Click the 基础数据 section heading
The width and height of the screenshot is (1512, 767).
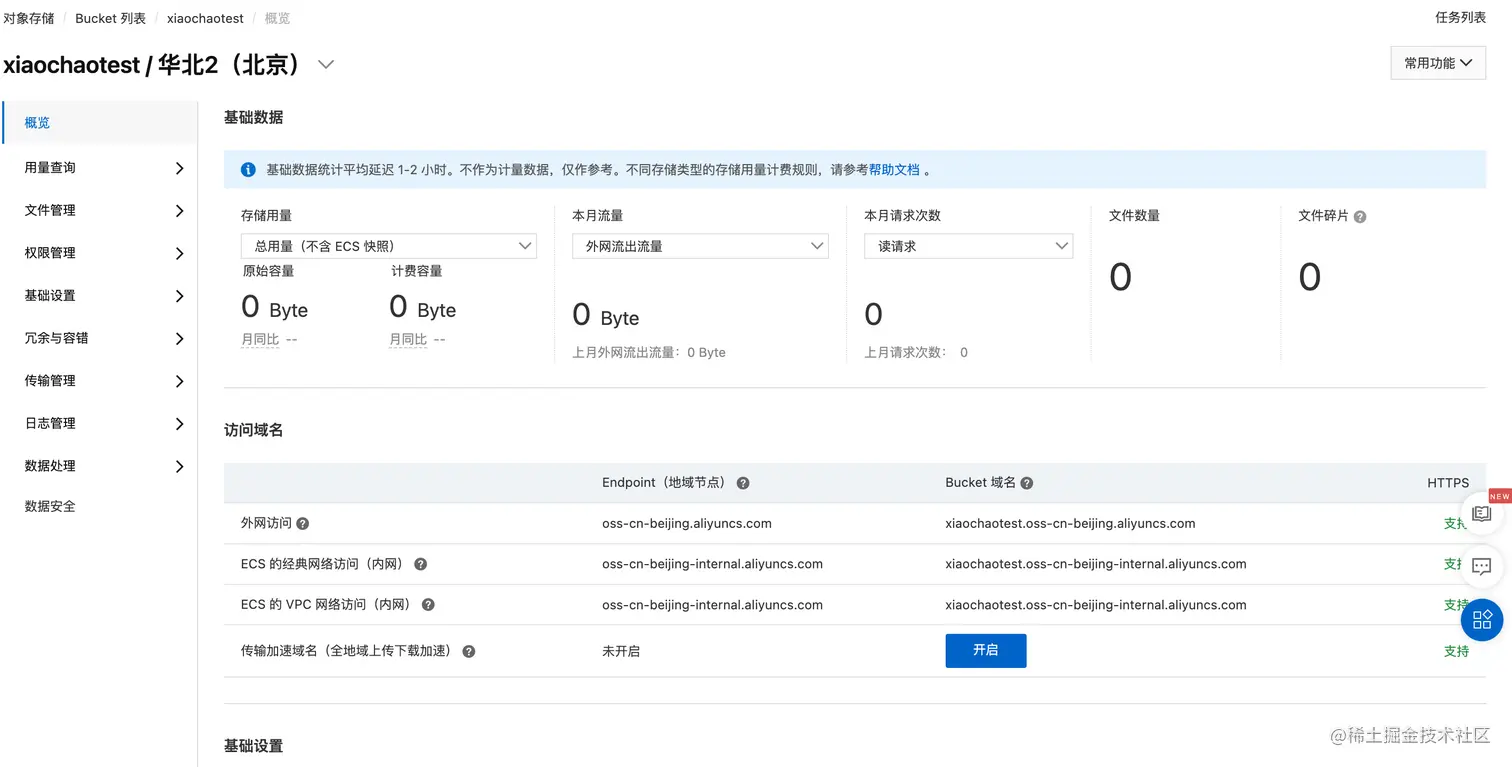[254, 118]
